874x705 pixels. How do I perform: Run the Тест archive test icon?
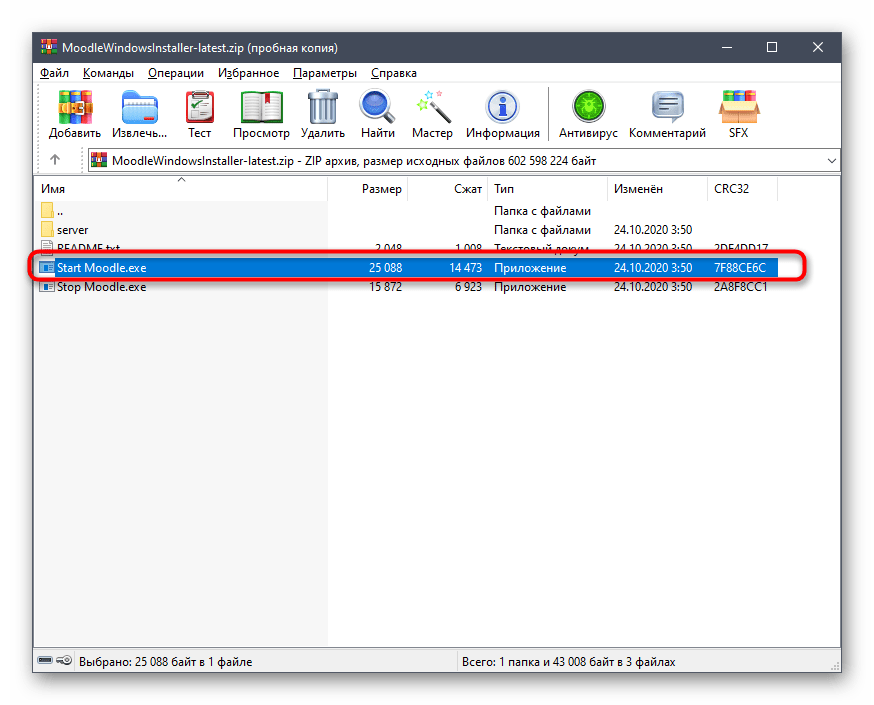[x=200, y=108]
